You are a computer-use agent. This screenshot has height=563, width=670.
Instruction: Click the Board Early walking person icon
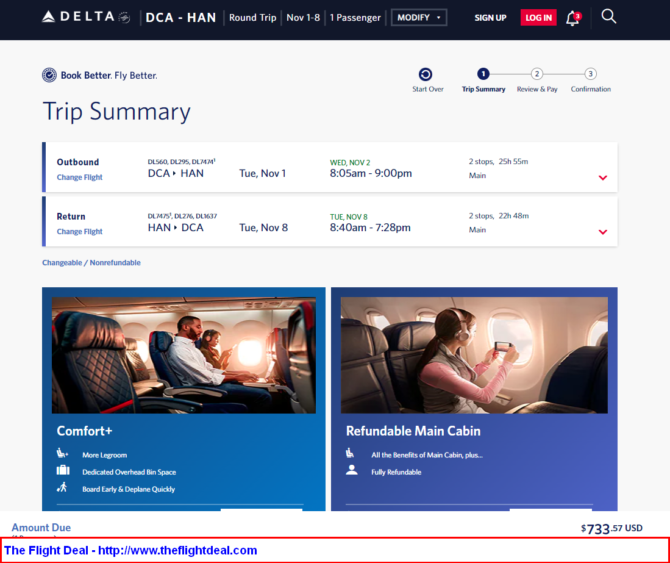[62, 487]
